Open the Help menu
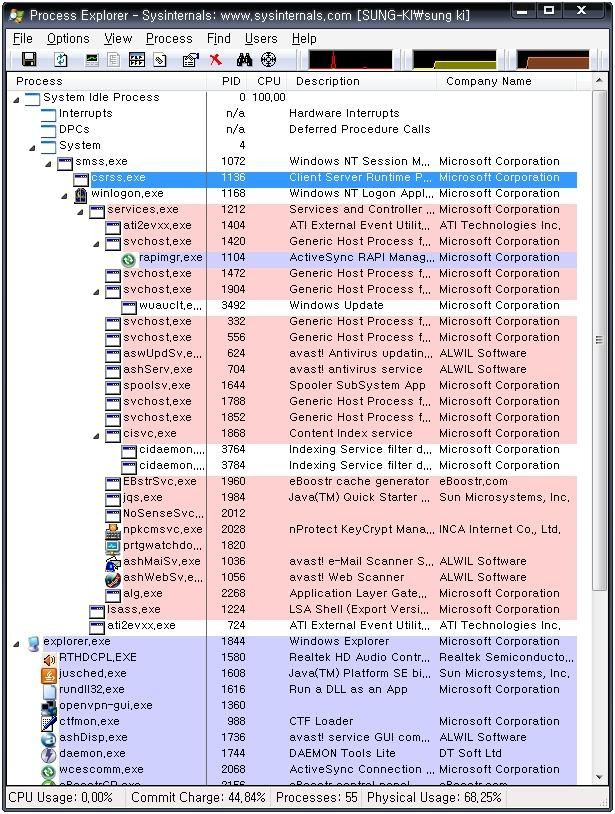Screen dimensions: 615x814 [304, 38]
